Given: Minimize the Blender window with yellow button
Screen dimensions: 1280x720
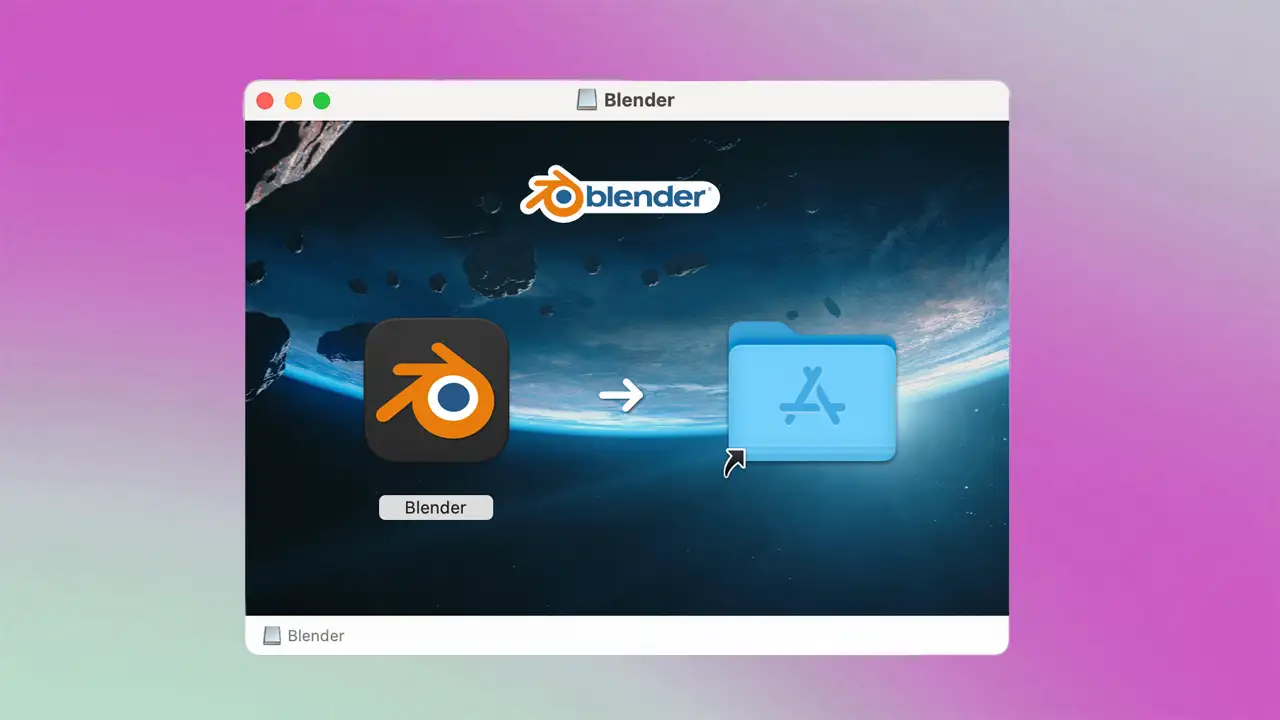Looking at the screenshot, I should tap(293, 101).
